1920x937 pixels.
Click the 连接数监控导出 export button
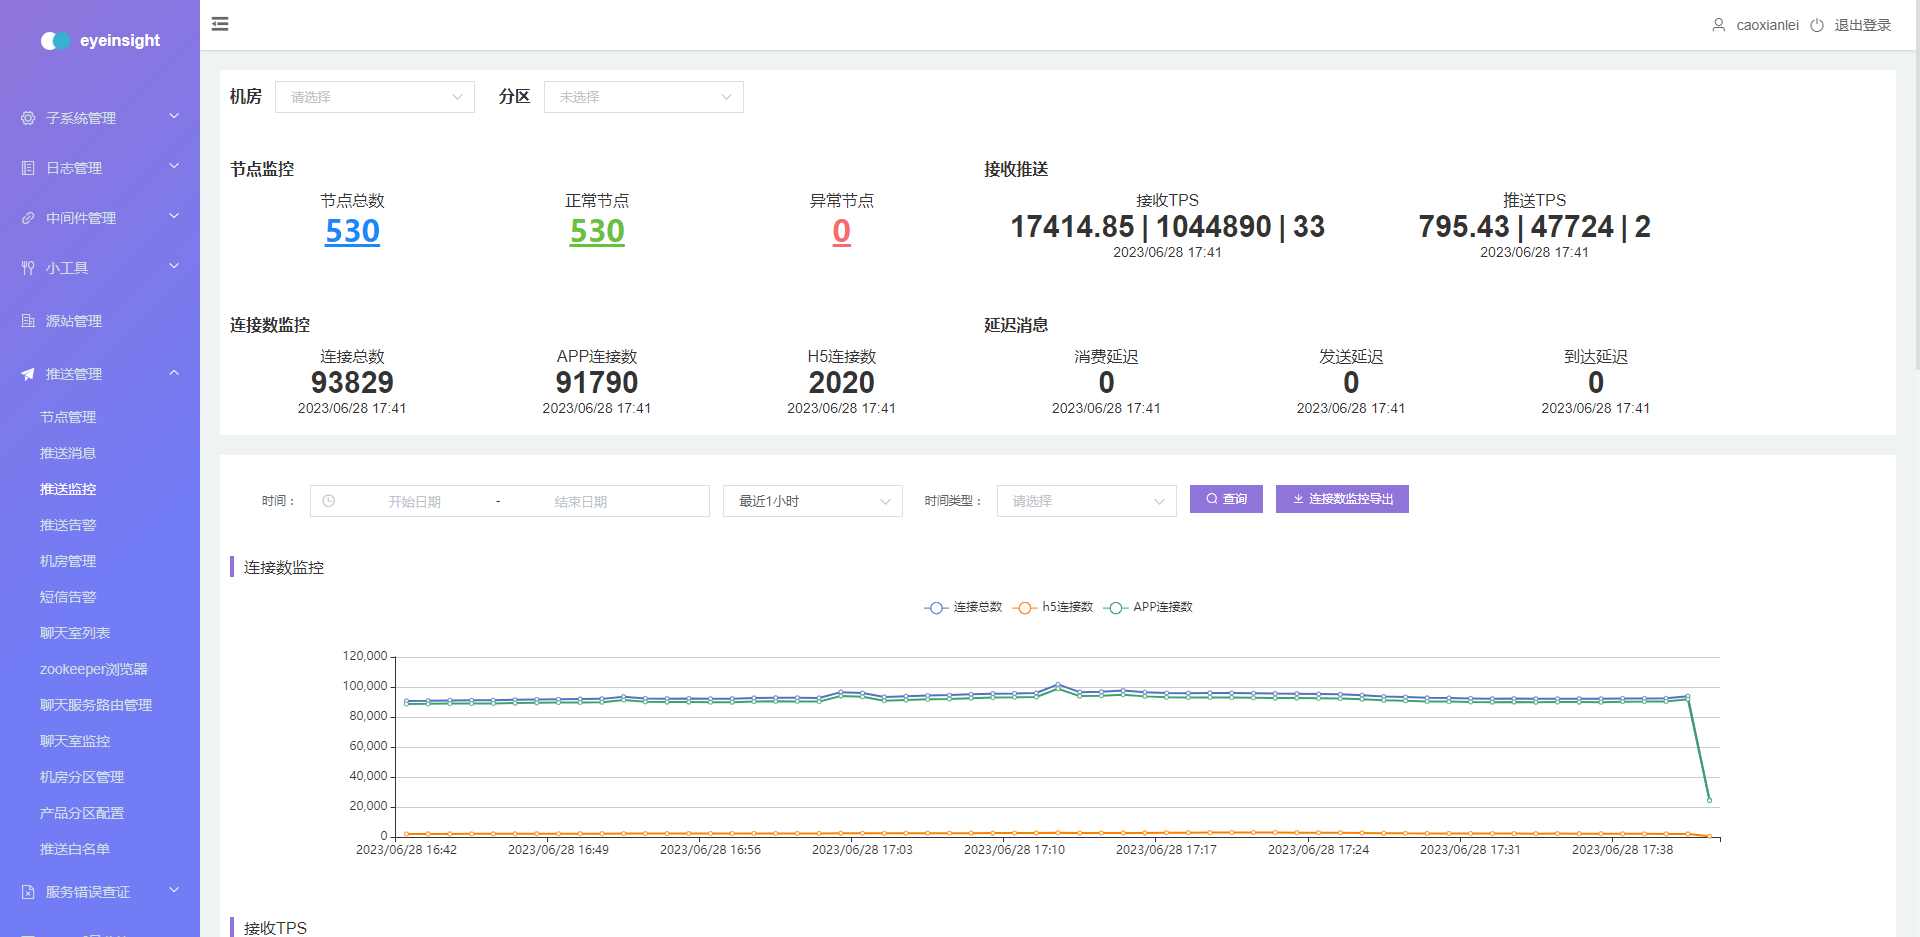click(x=1342, y=499)
